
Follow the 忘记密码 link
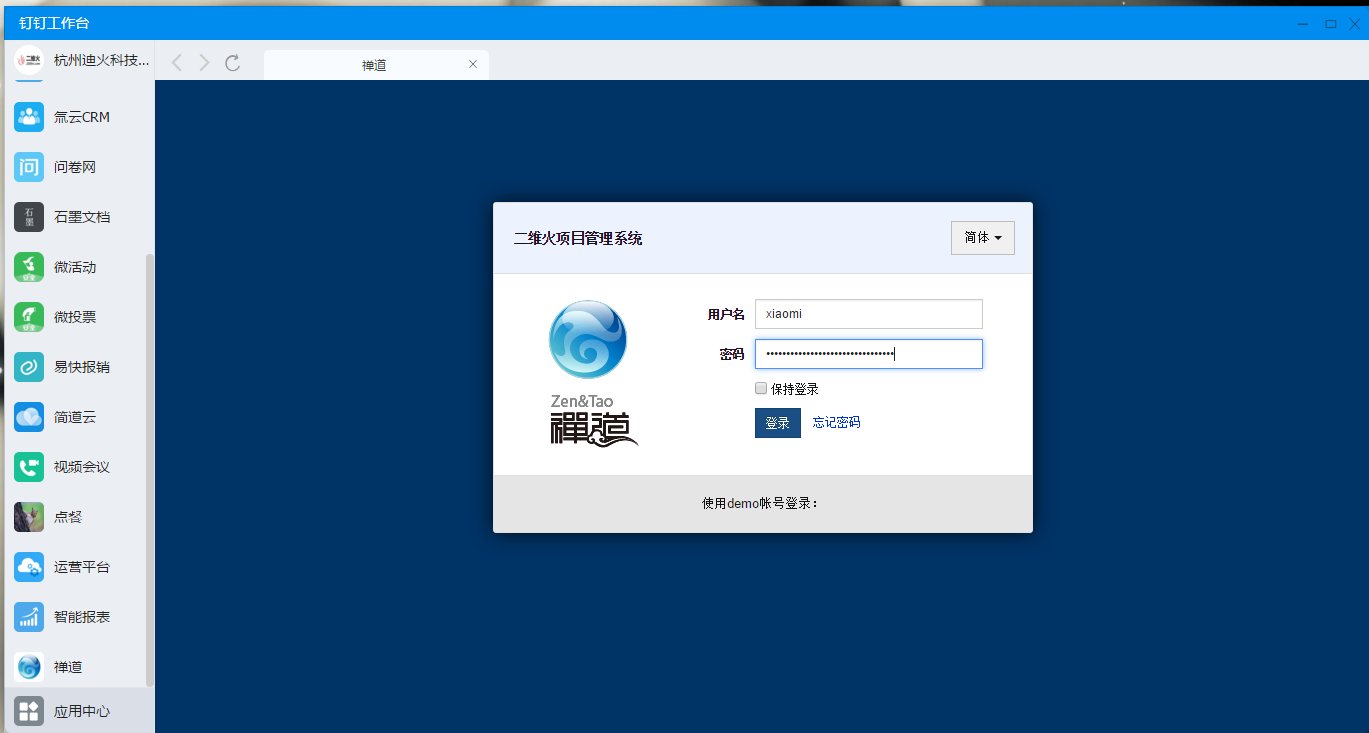(836, 422)
